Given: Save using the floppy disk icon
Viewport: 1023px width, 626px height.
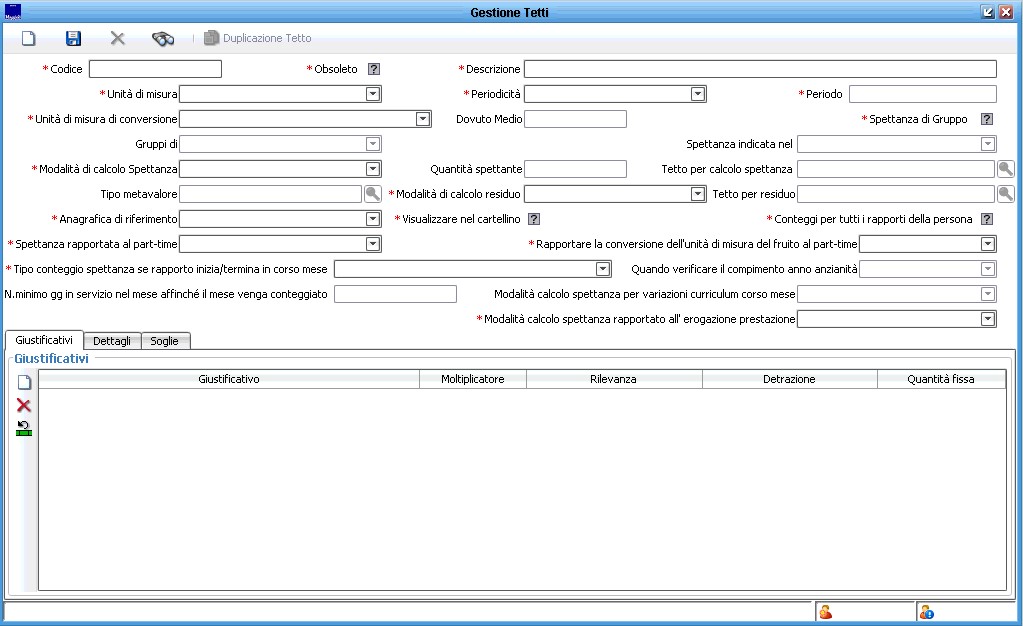Looking at the screenshot, I should 73,39.
